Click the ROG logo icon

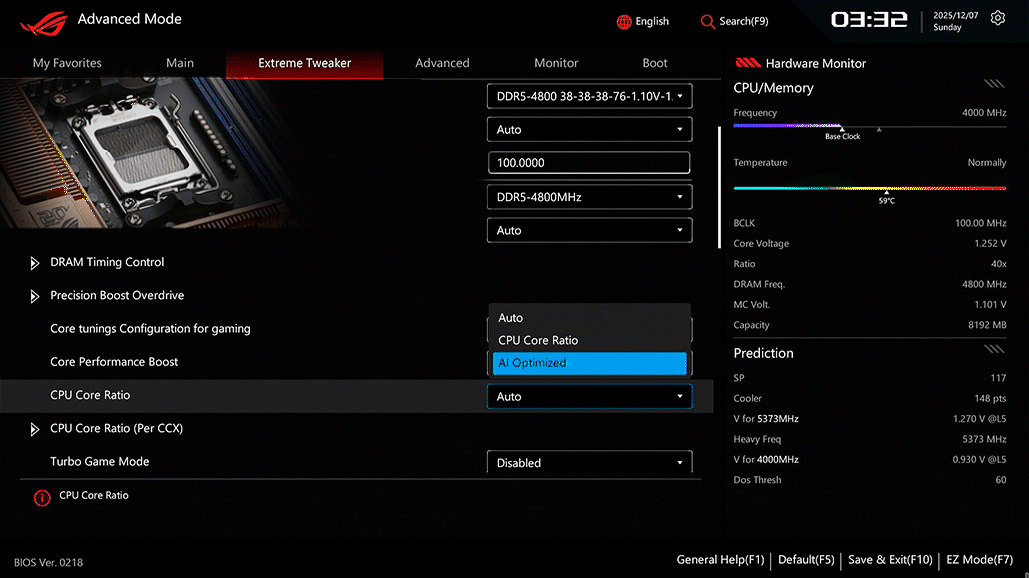click(43, 23)
